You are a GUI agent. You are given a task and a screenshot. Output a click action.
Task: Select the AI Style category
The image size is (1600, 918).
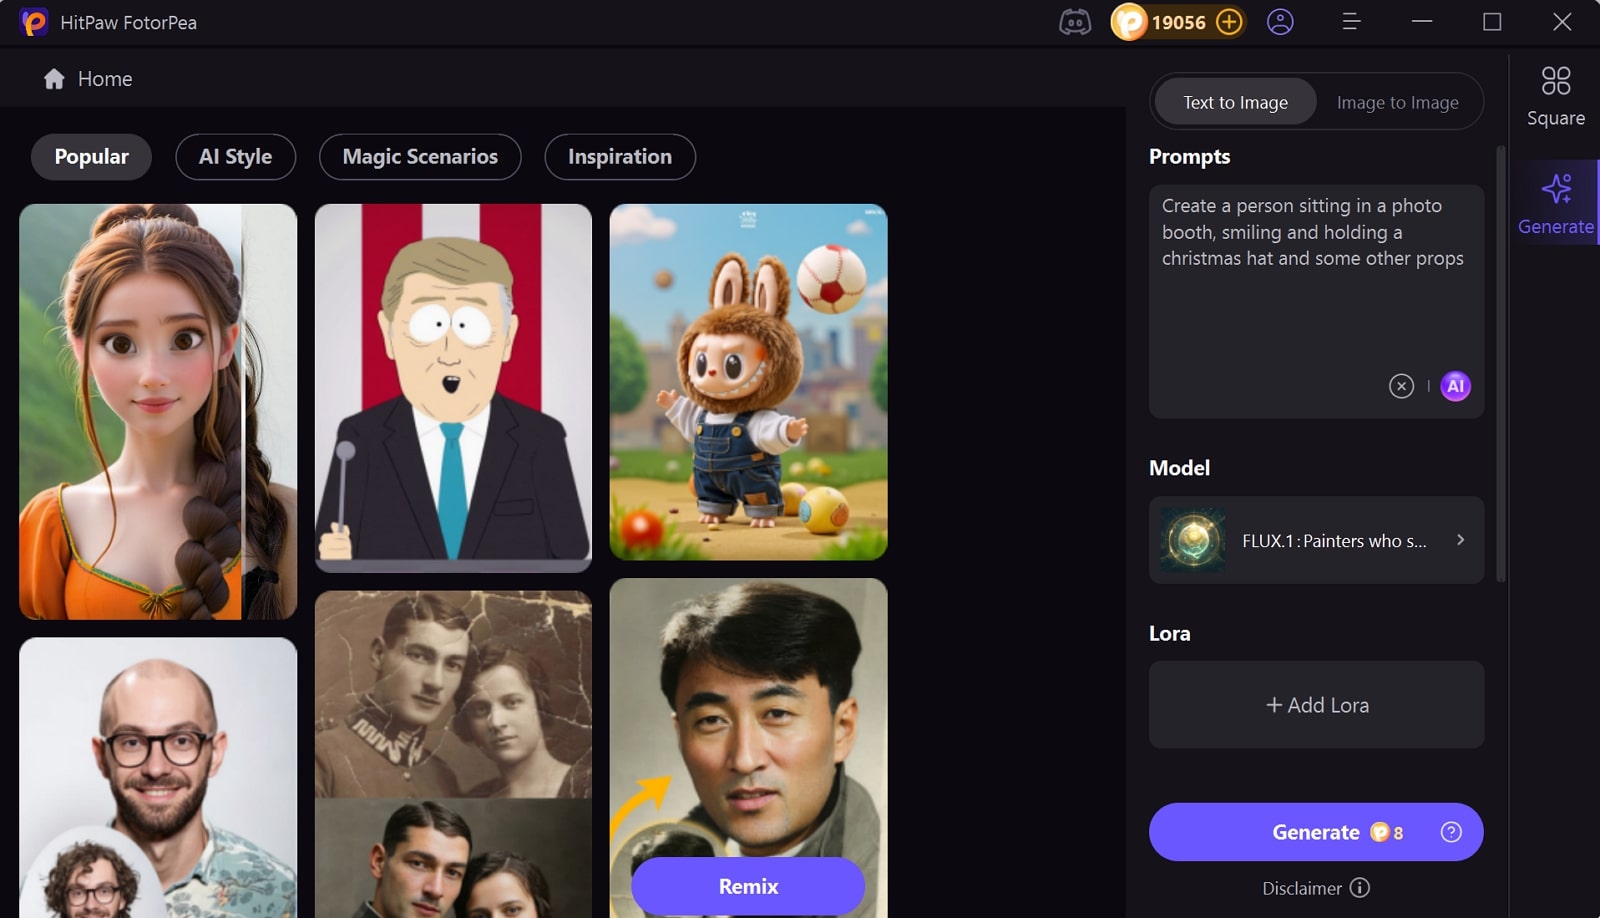(235, 157)
